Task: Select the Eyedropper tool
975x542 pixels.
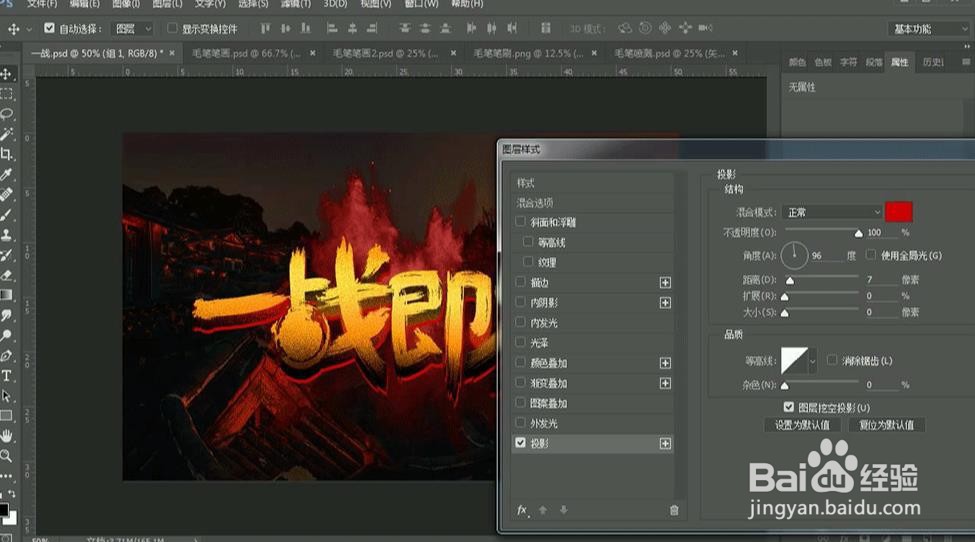Action: [x=7, y=175]
